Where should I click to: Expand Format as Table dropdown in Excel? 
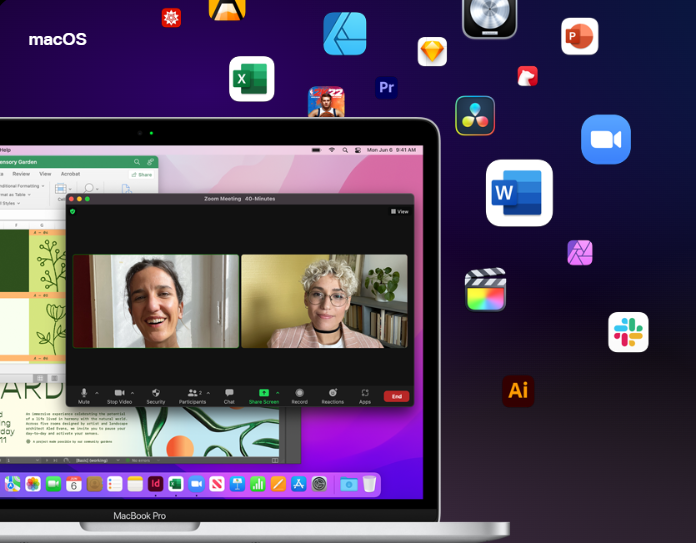point(16,194)
